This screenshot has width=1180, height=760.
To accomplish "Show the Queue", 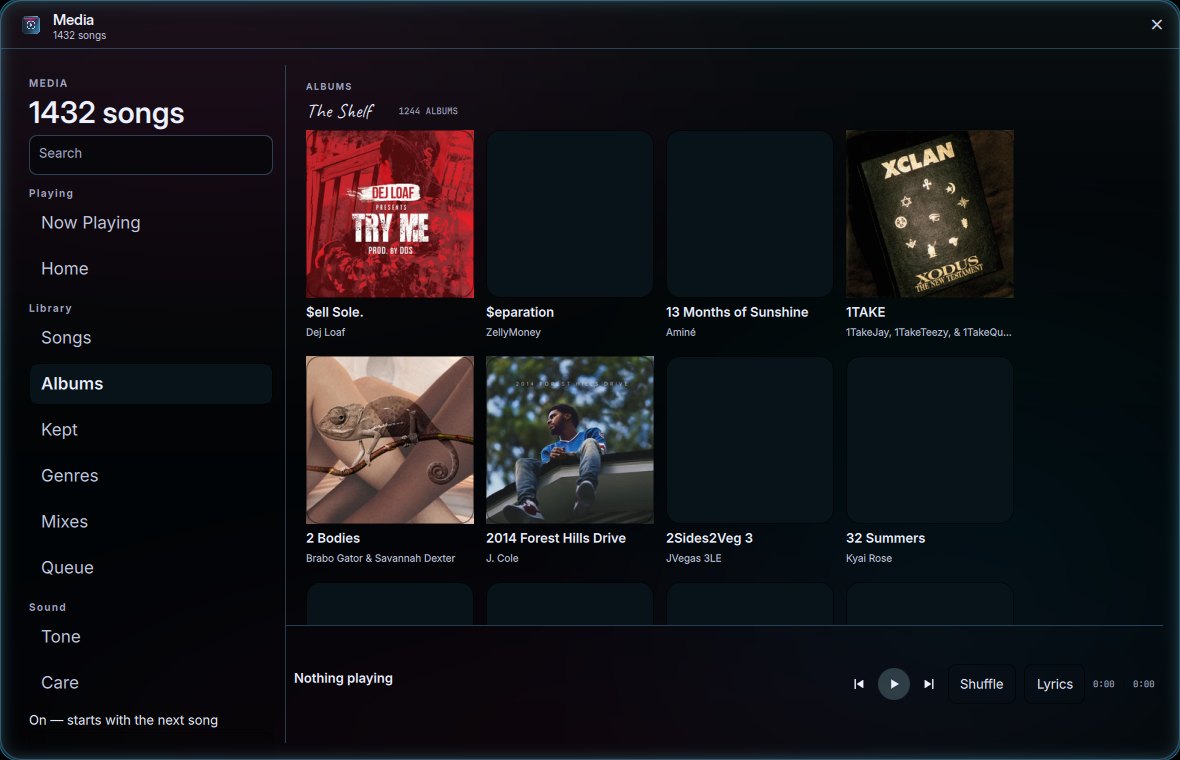I will click(151, 567).
